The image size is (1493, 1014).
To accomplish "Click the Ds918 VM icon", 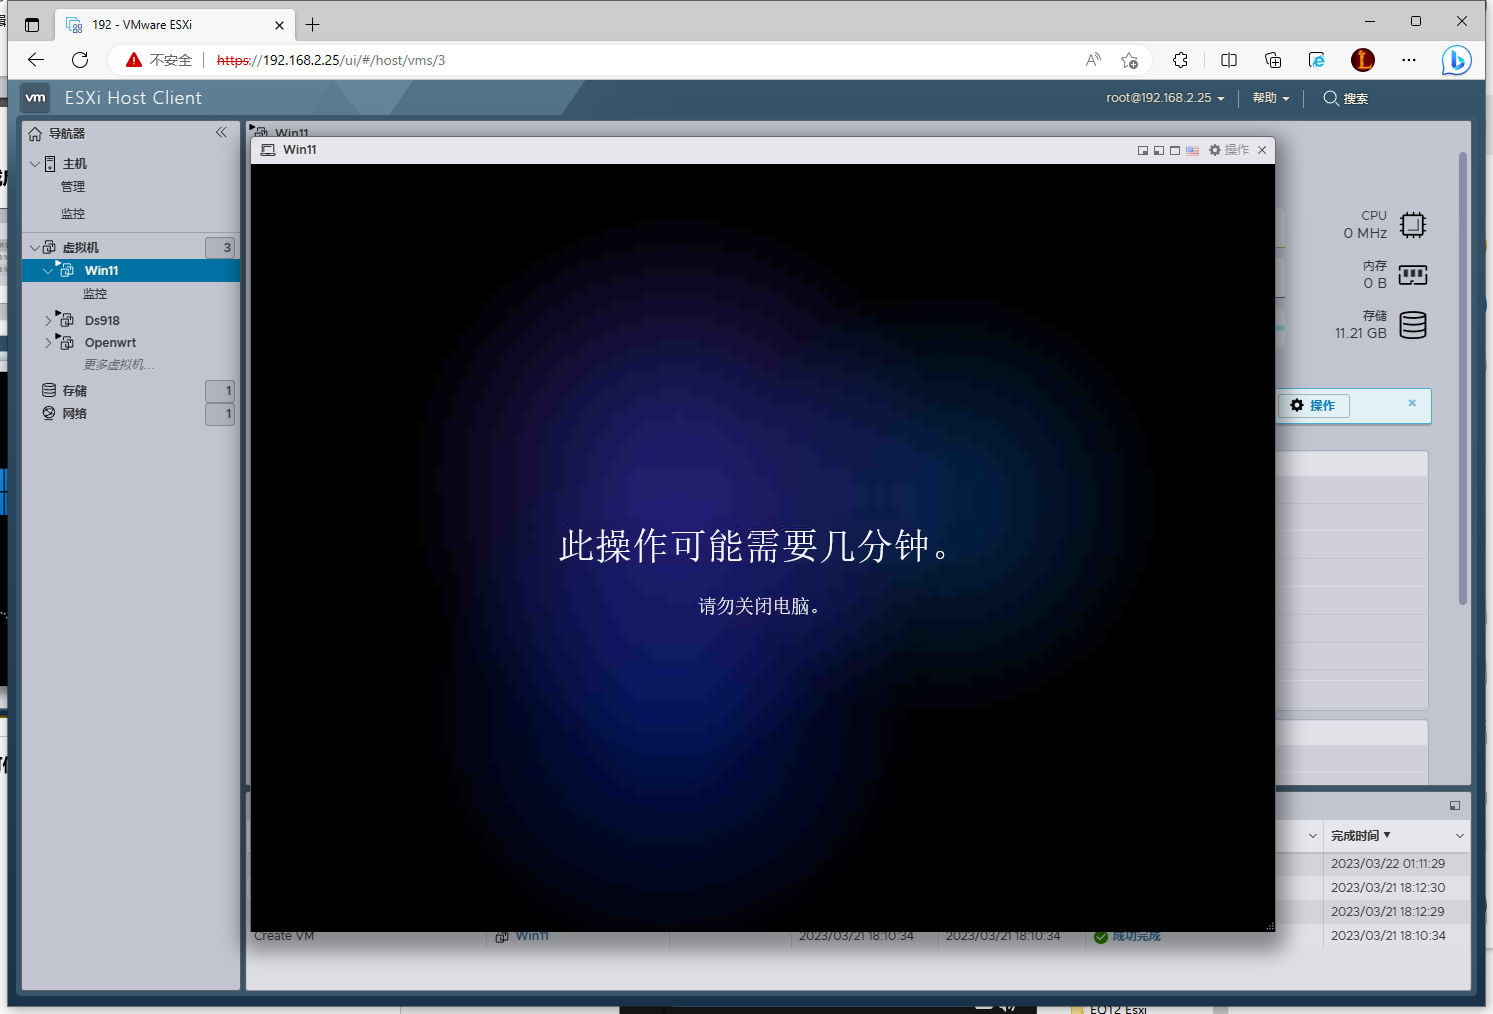I will (x=66, y=320).
